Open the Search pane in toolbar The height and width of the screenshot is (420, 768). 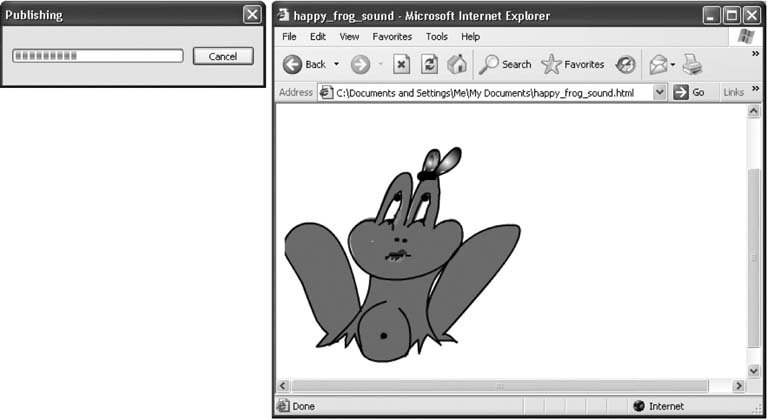pyautogui.click(x=505, y=64)
